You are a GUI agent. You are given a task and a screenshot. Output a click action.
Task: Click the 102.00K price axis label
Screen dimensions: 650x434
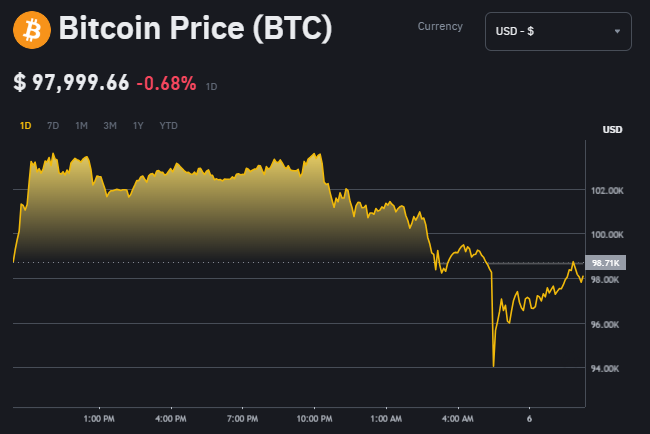pyautogui.click(x=608, y=190)
